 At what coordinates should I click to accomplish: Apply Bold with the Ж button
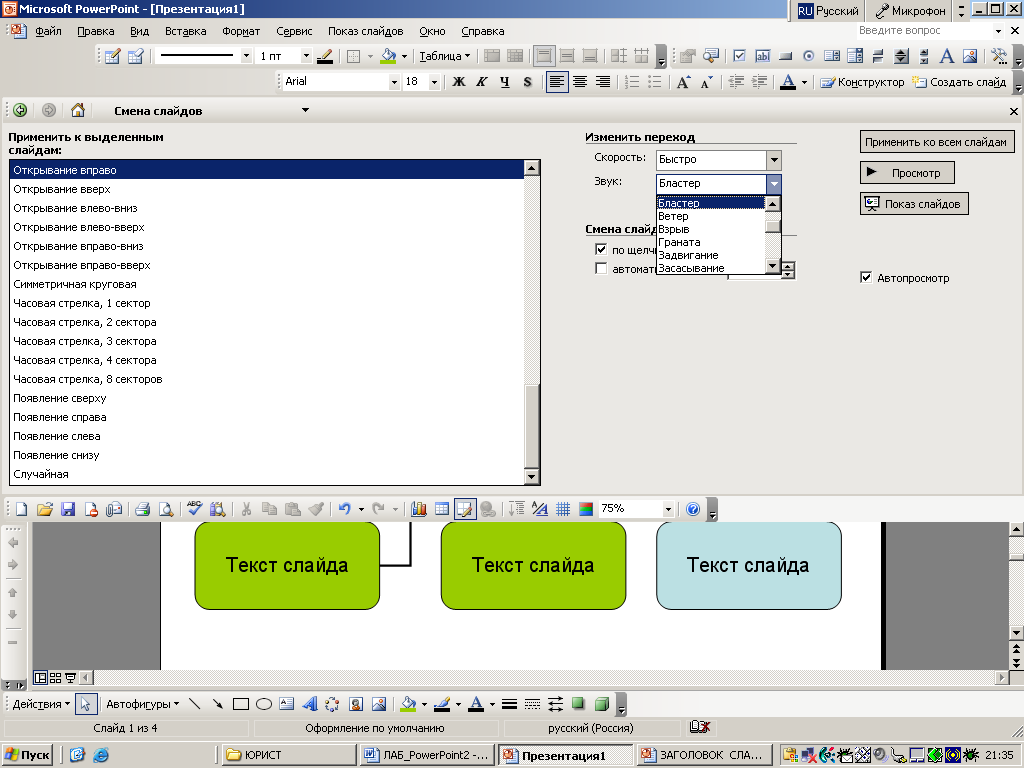459,82
